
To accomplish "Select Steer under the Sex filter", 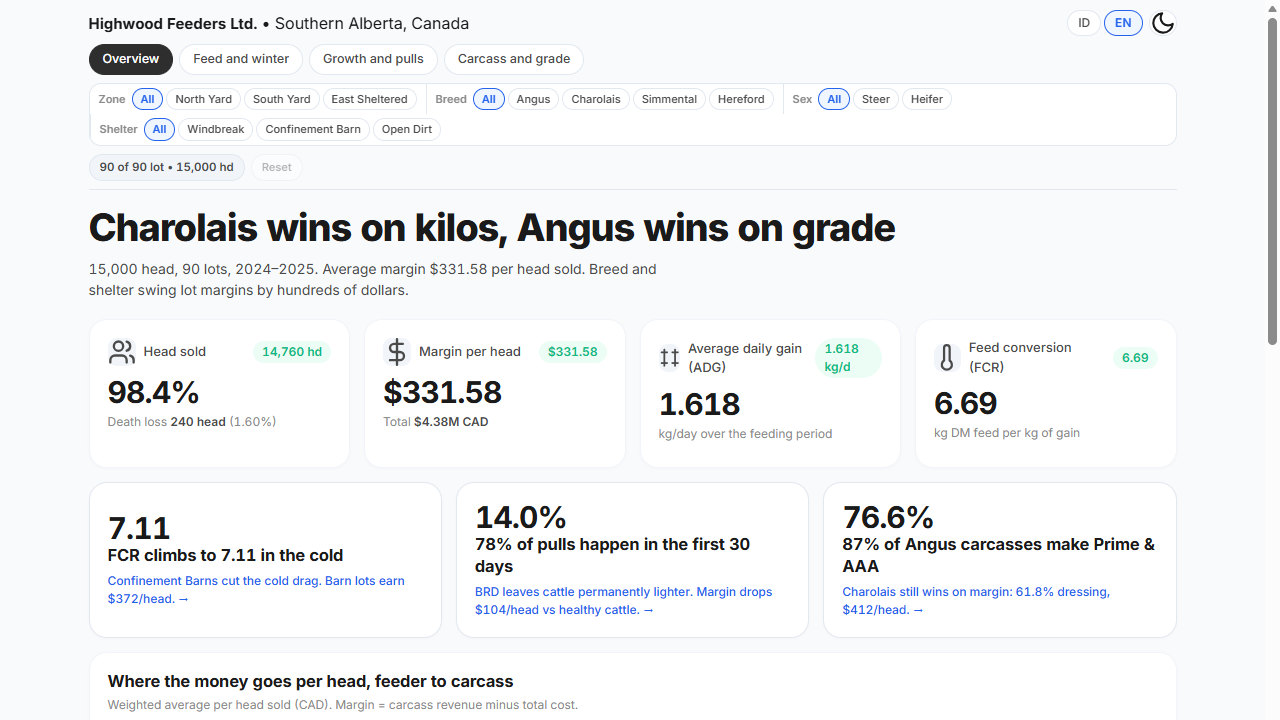I will coord(876,99).
